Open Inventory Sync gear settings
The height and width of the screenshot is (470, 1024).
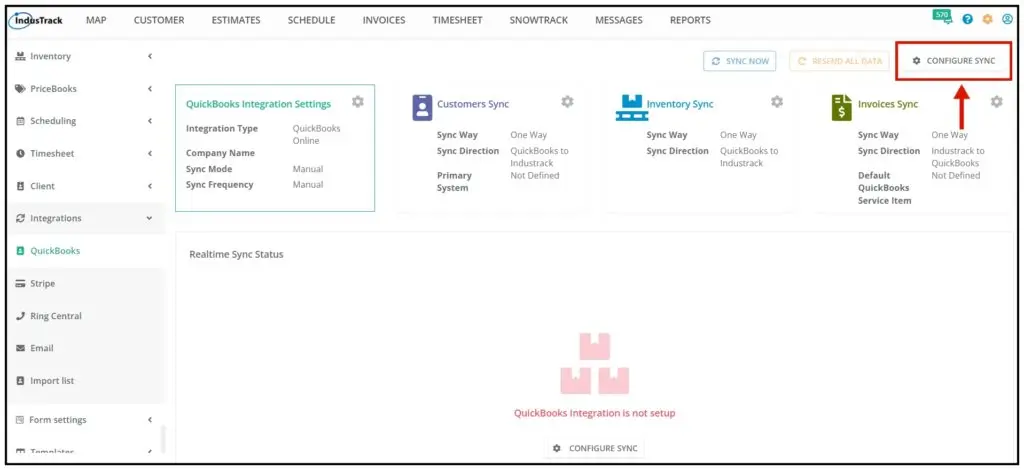click(x=776, y=102)
